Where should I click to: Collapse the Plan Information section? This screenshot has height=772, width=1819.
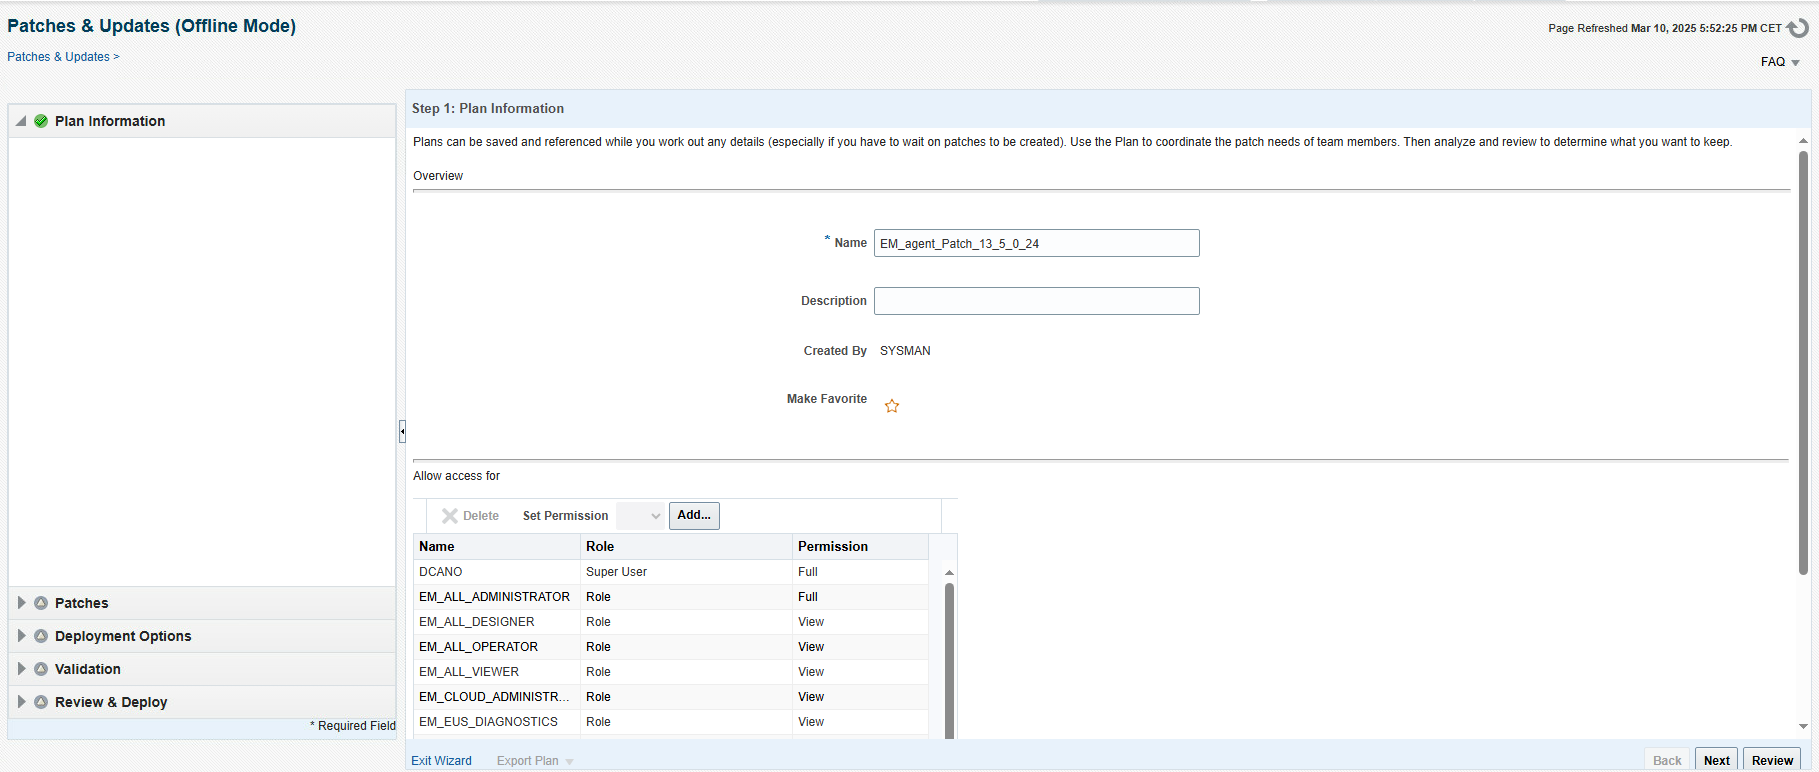click(21, 121)
